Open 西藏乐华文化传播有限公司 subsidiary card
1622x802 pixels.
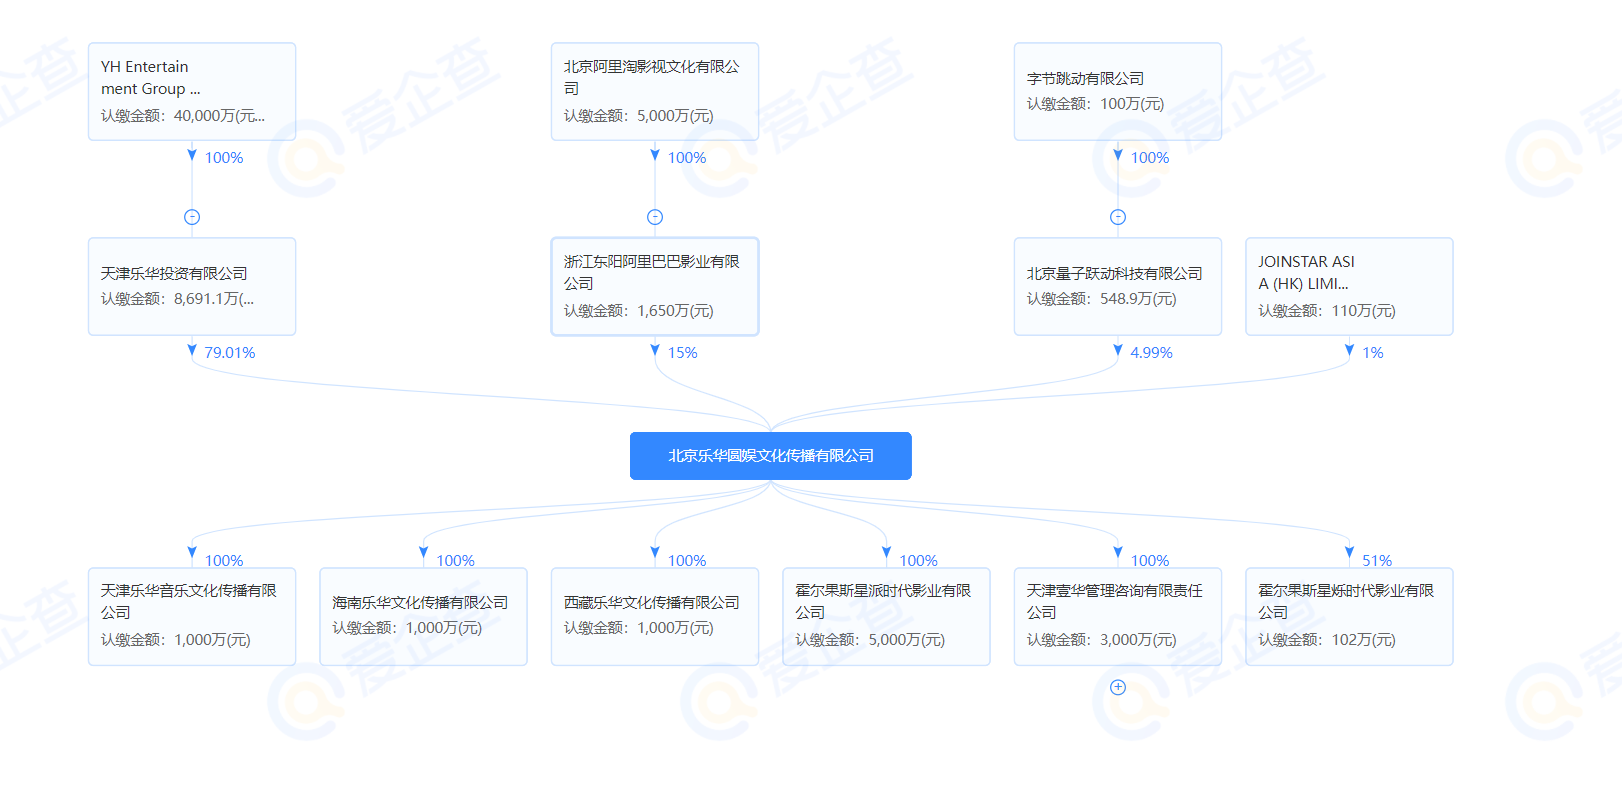[x=655, y=616]
